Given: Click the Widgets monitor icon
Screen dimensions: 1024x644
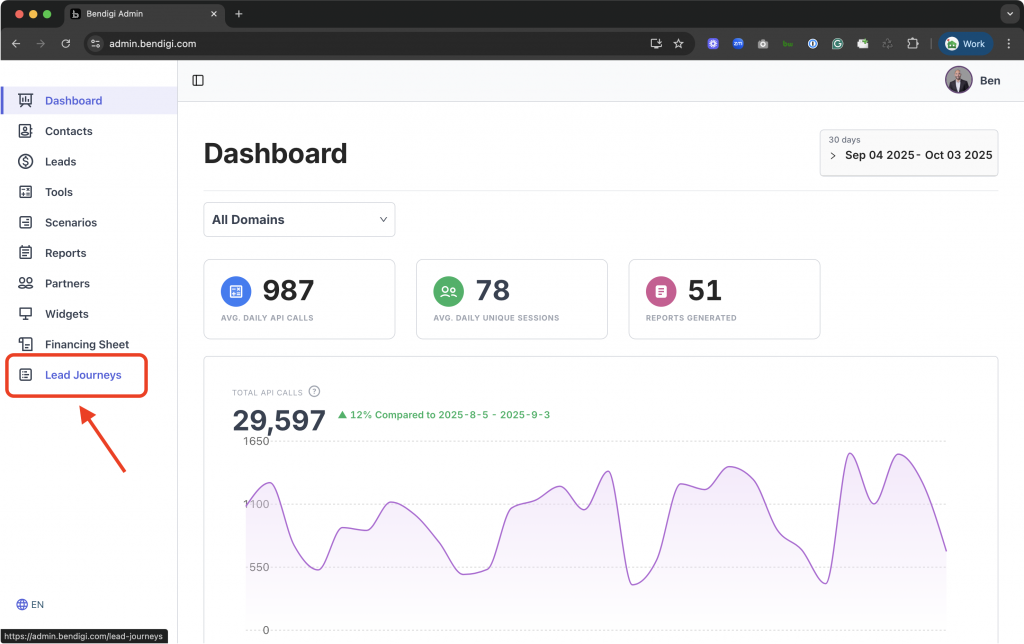Looking at the screenshot, I should click(x=25, y=314).
